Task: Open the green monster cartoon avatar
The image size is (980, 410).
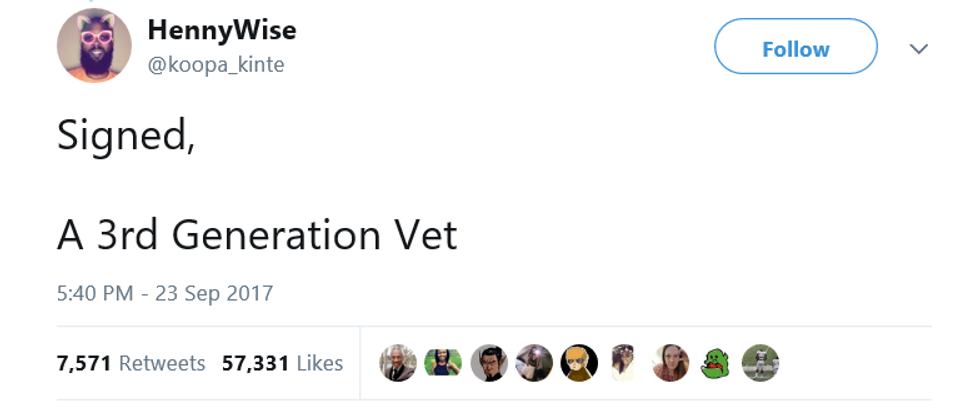Action: click(715, 363)
